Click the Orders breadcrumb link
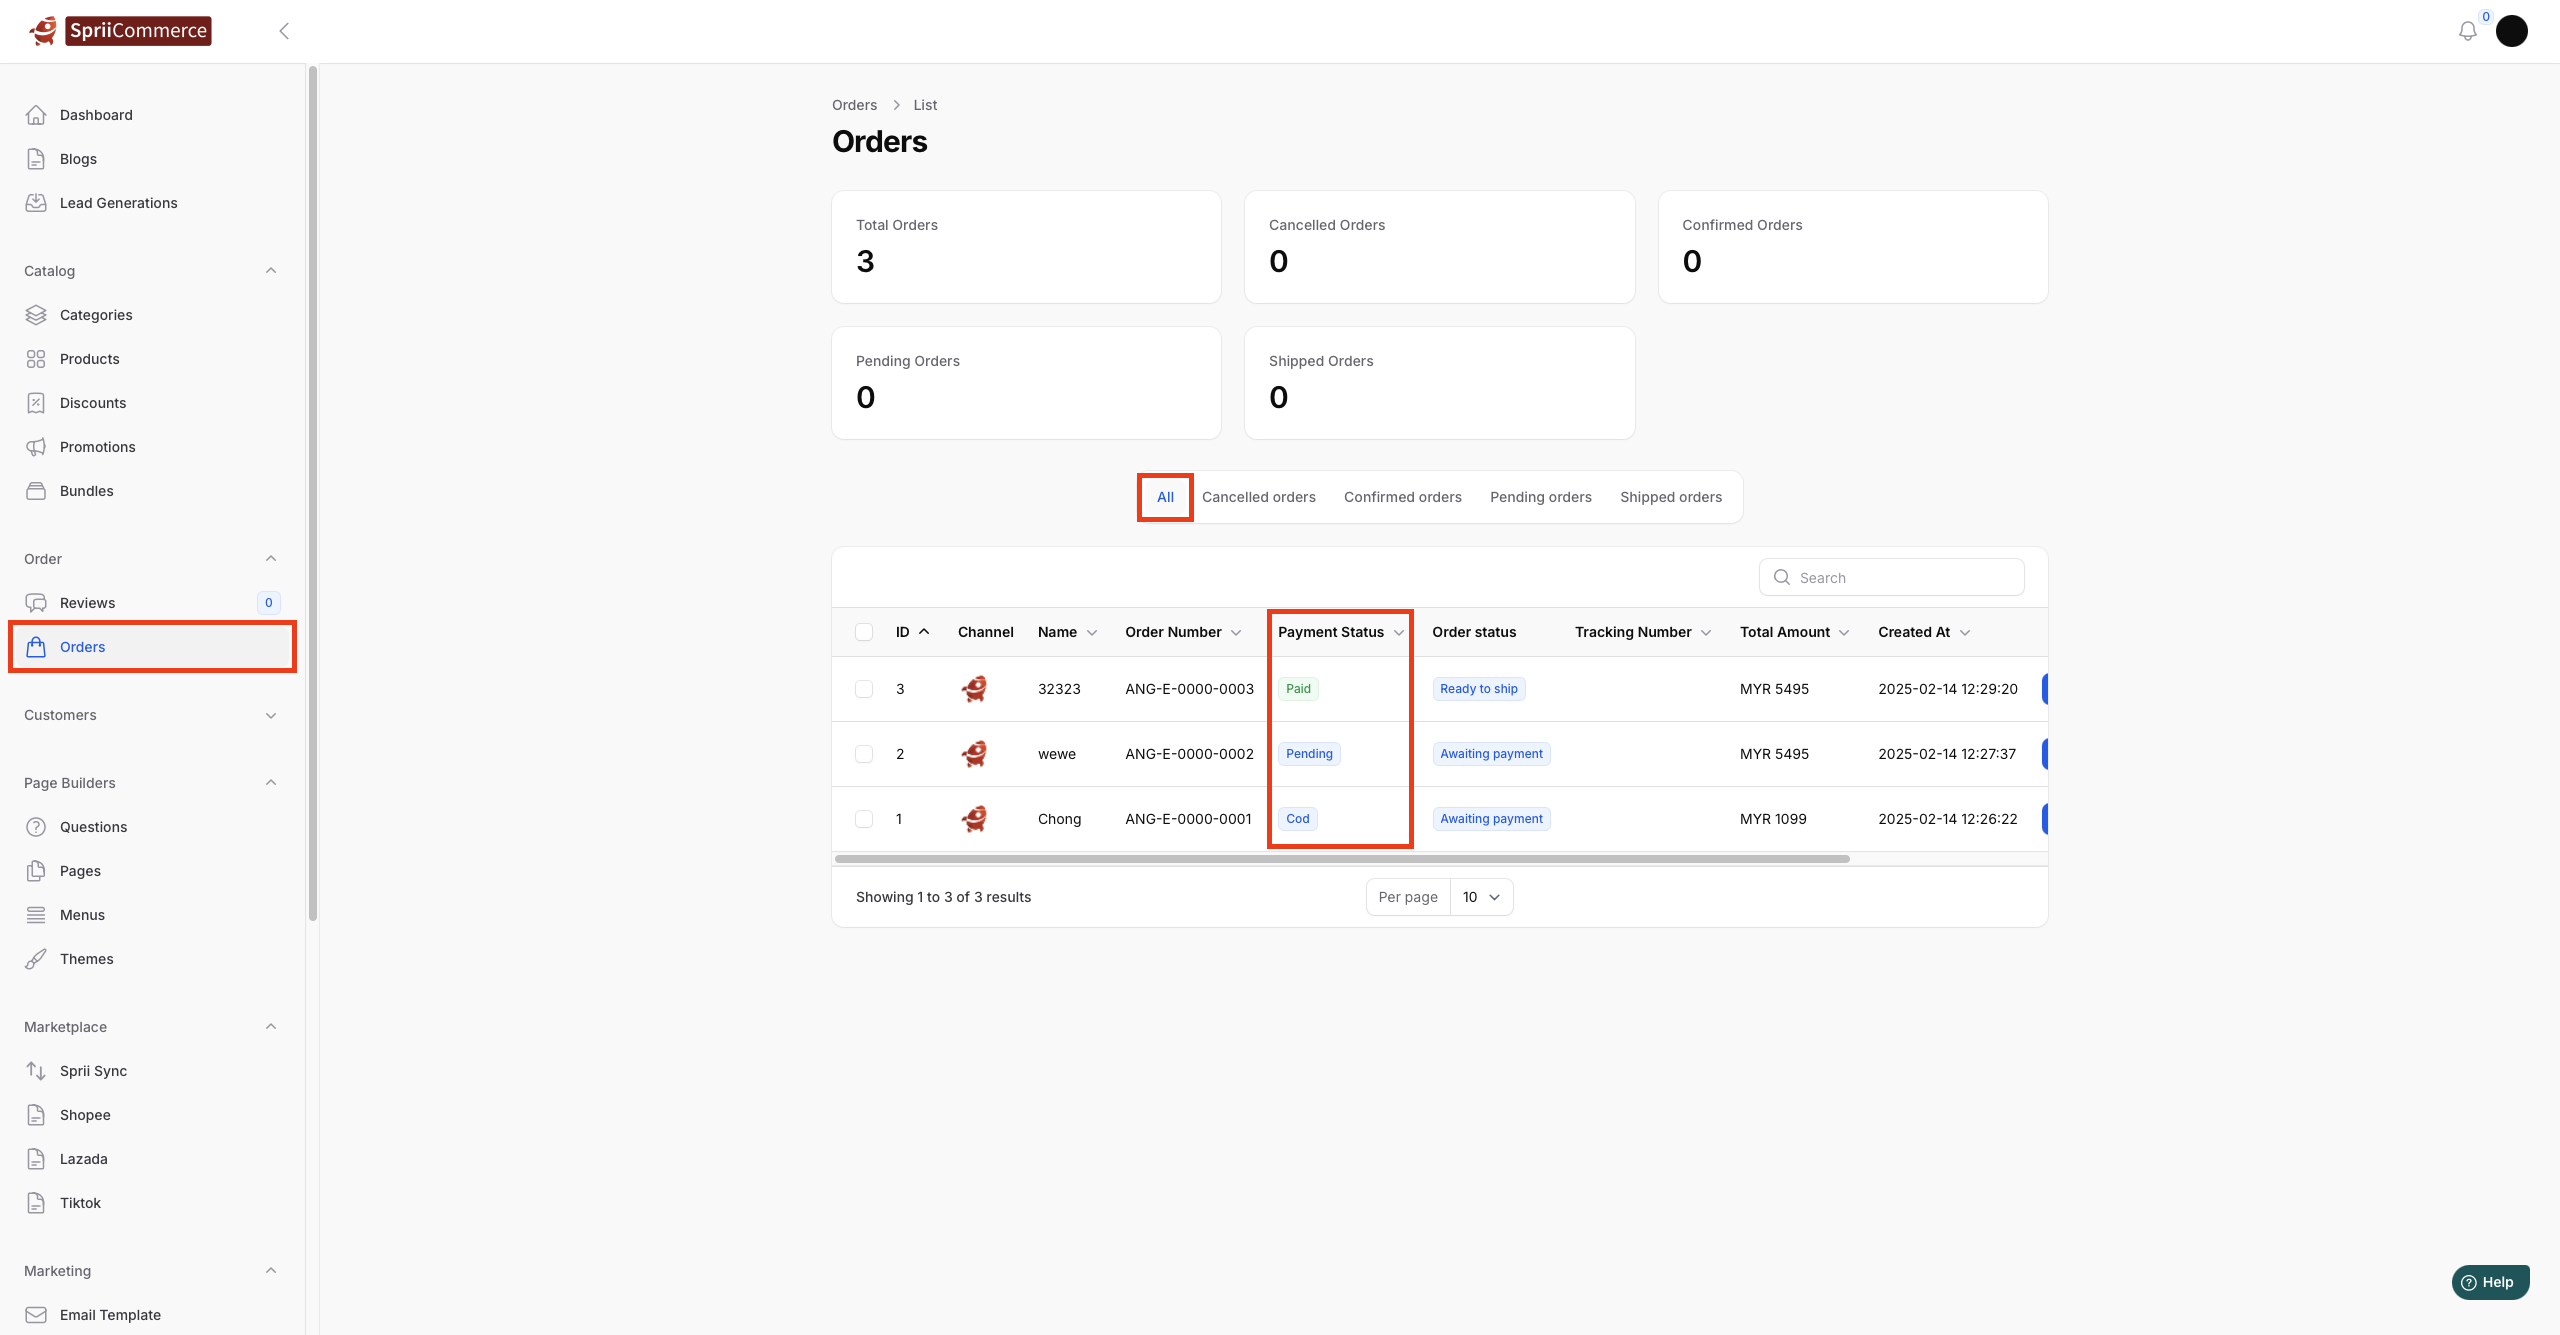 click(854, 105)
